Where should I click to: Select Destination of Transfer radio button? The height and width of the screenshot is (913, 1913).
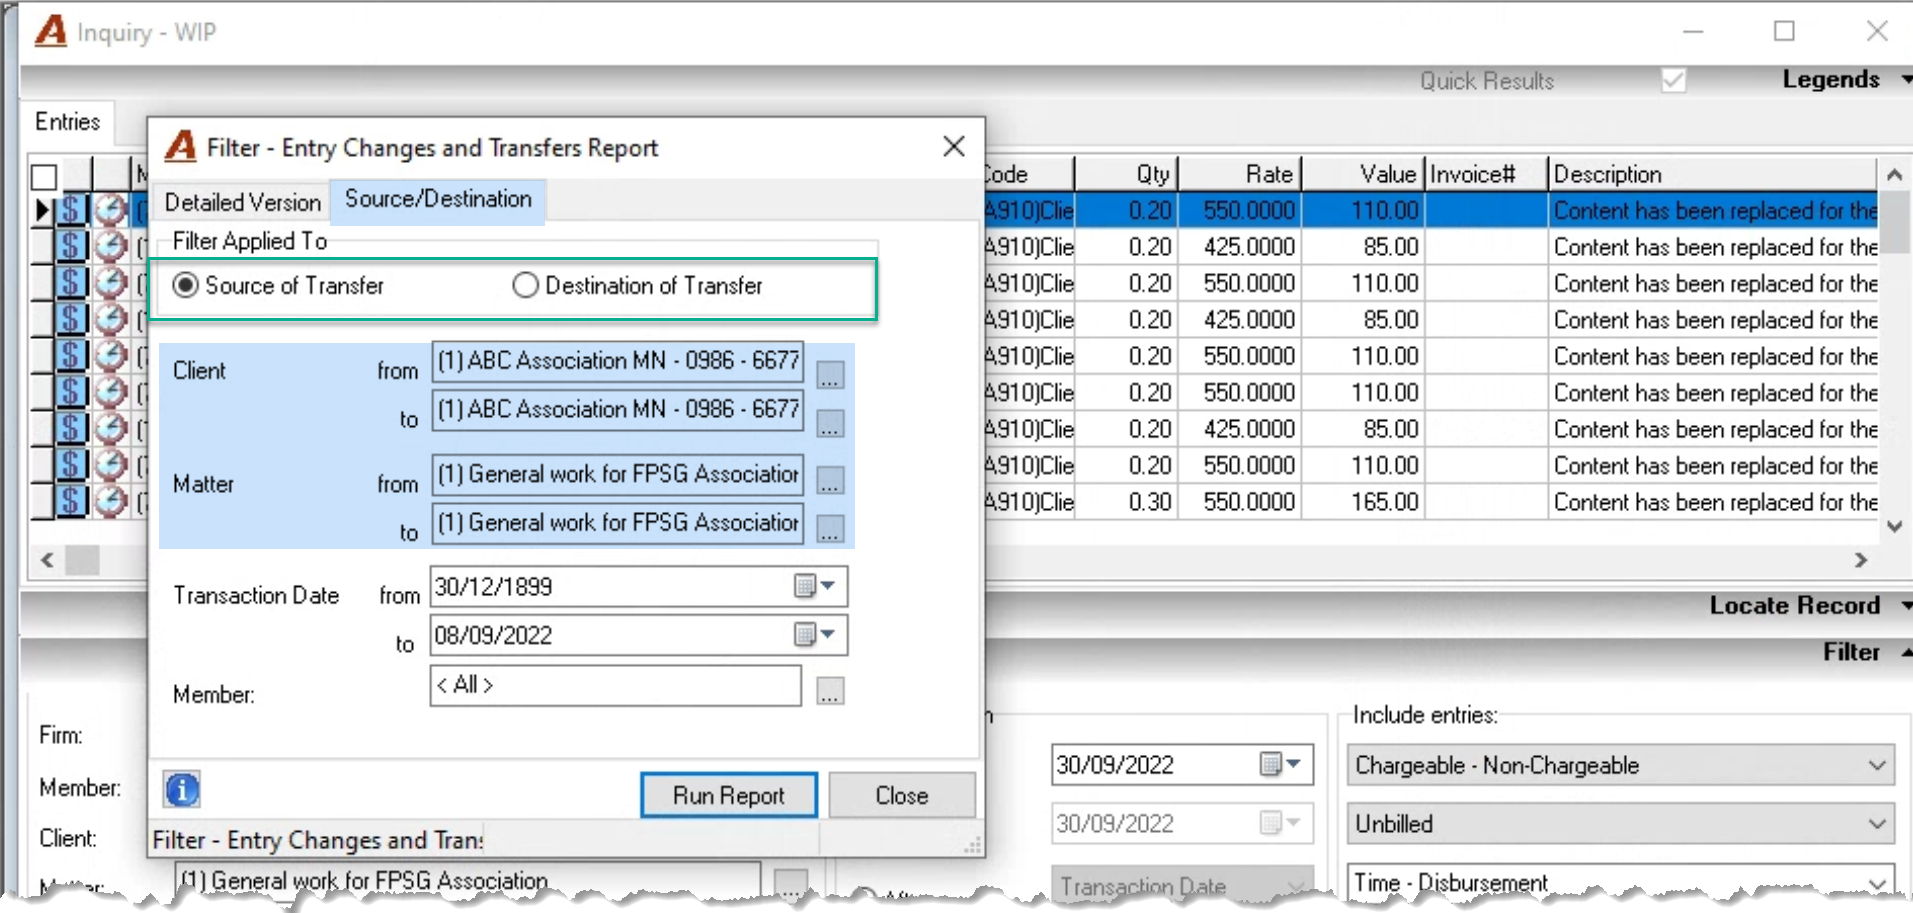click(x=525, y=285)
